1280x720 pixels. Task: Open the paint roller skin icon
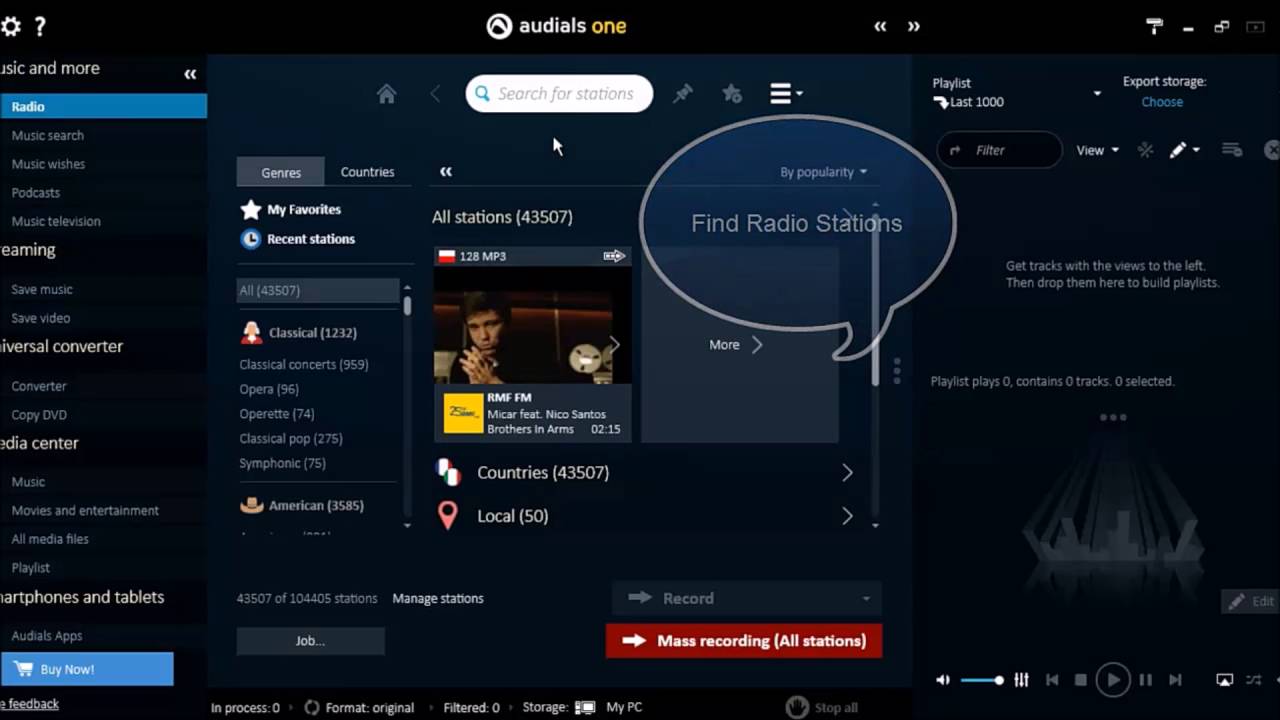[1155, 27]
